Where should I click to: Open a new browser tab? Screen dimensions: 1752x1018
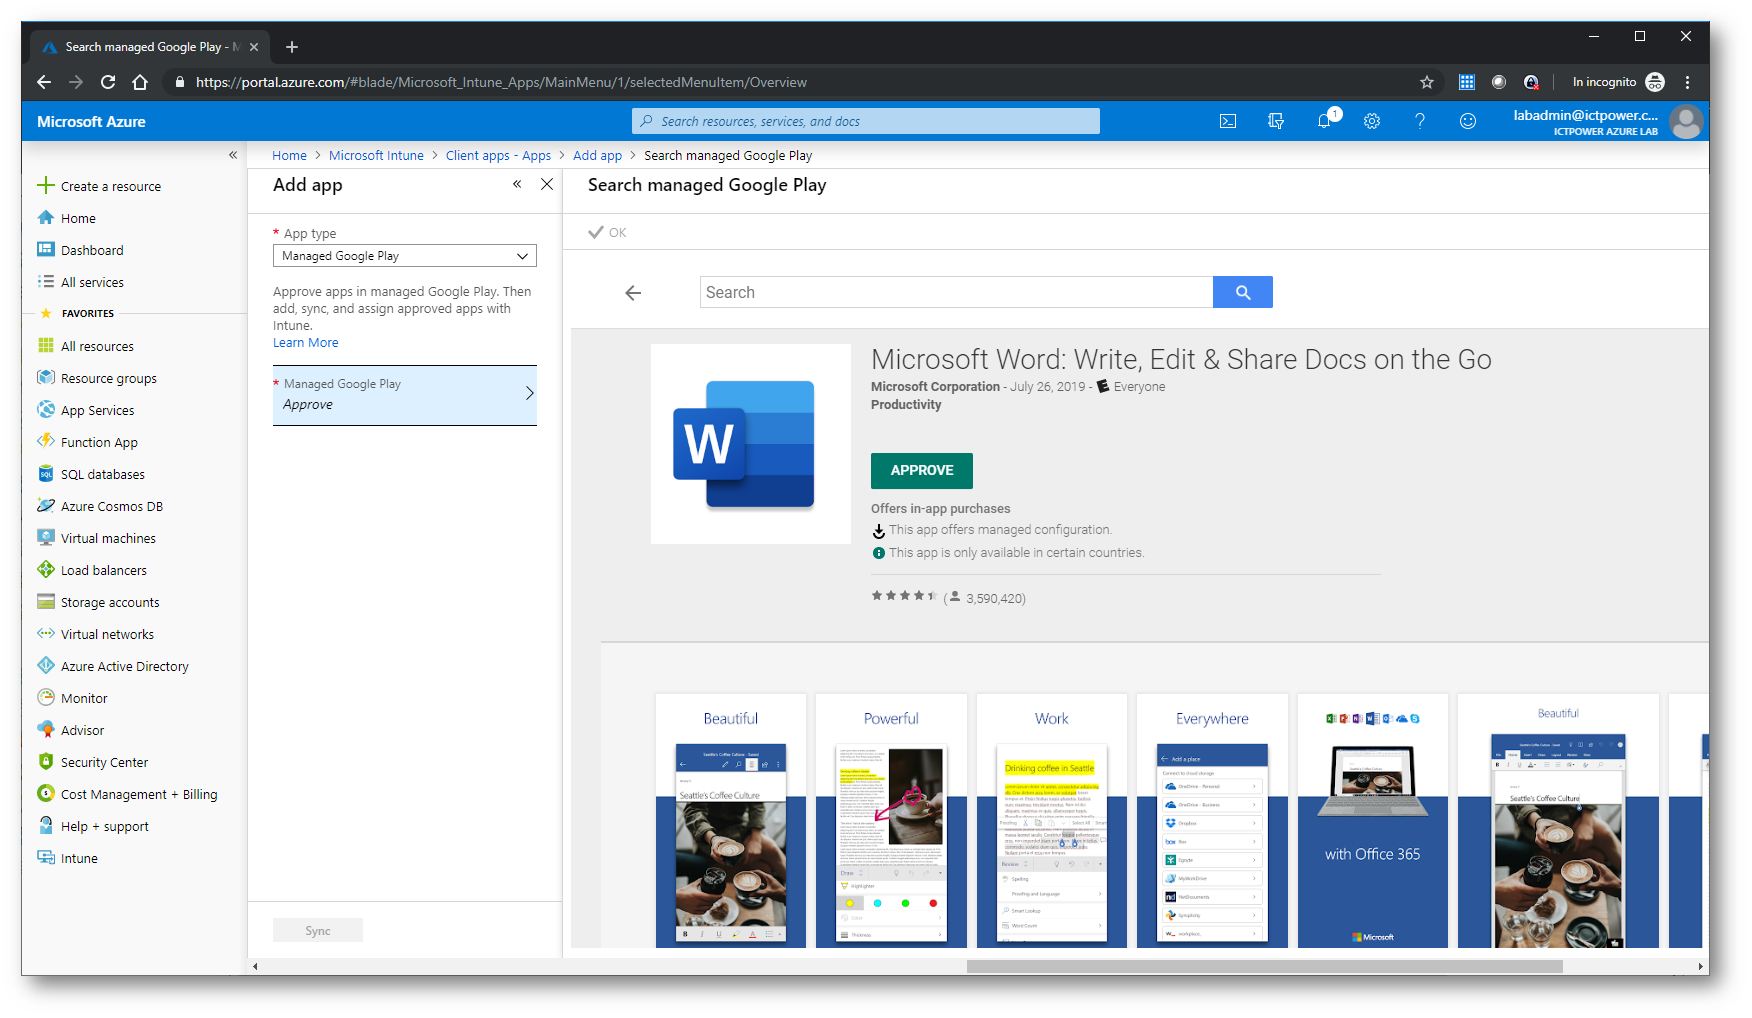pyautogui.click(x=292, y=47)
